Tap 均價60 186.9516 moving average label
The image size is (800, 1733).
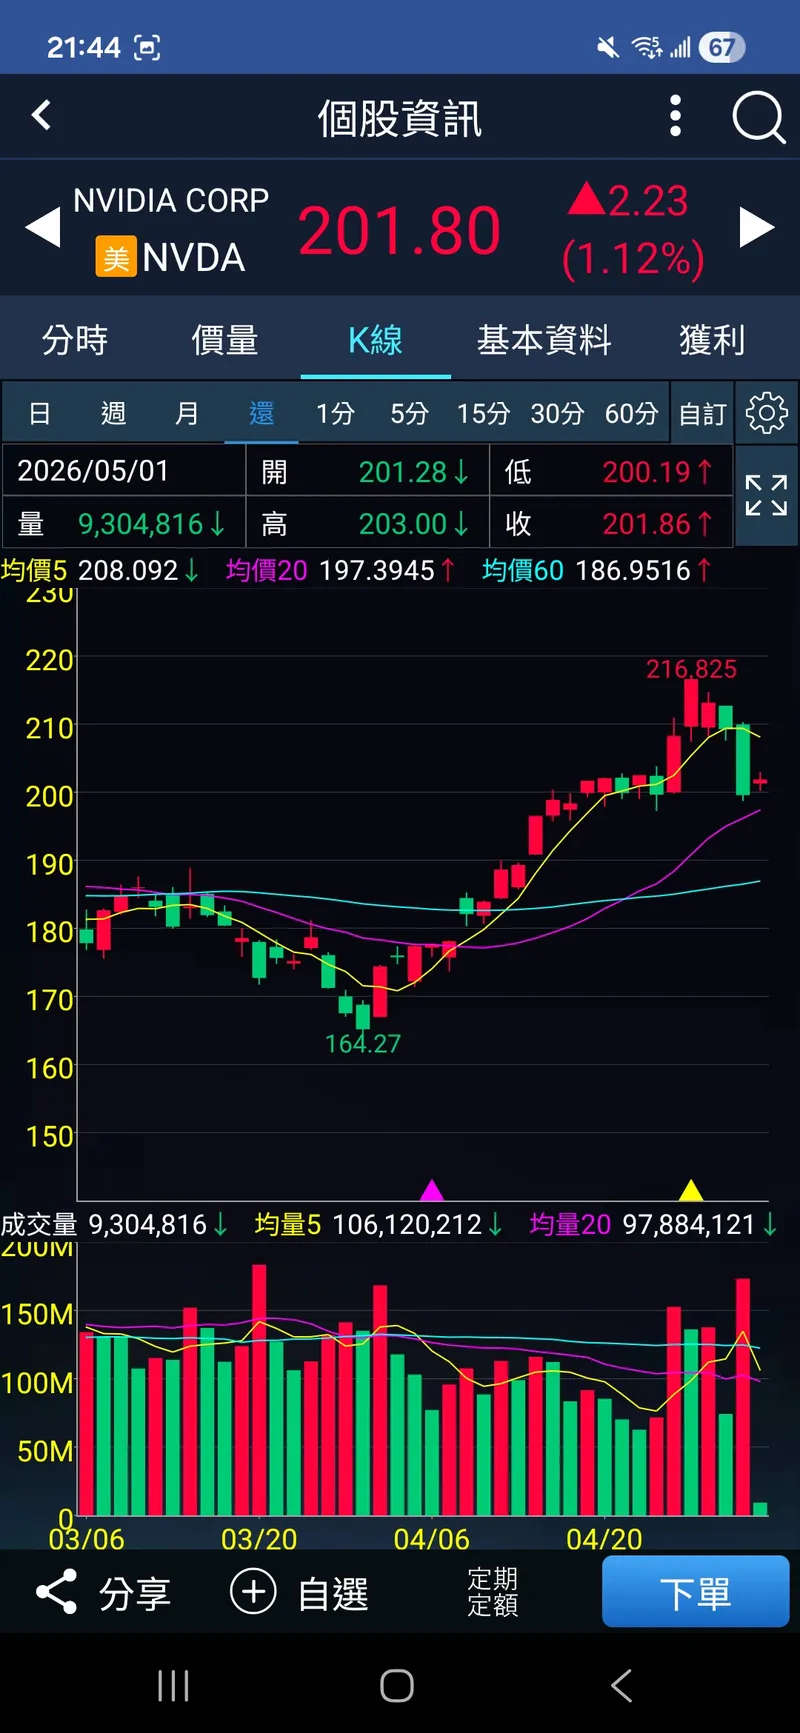coord(597,571)
